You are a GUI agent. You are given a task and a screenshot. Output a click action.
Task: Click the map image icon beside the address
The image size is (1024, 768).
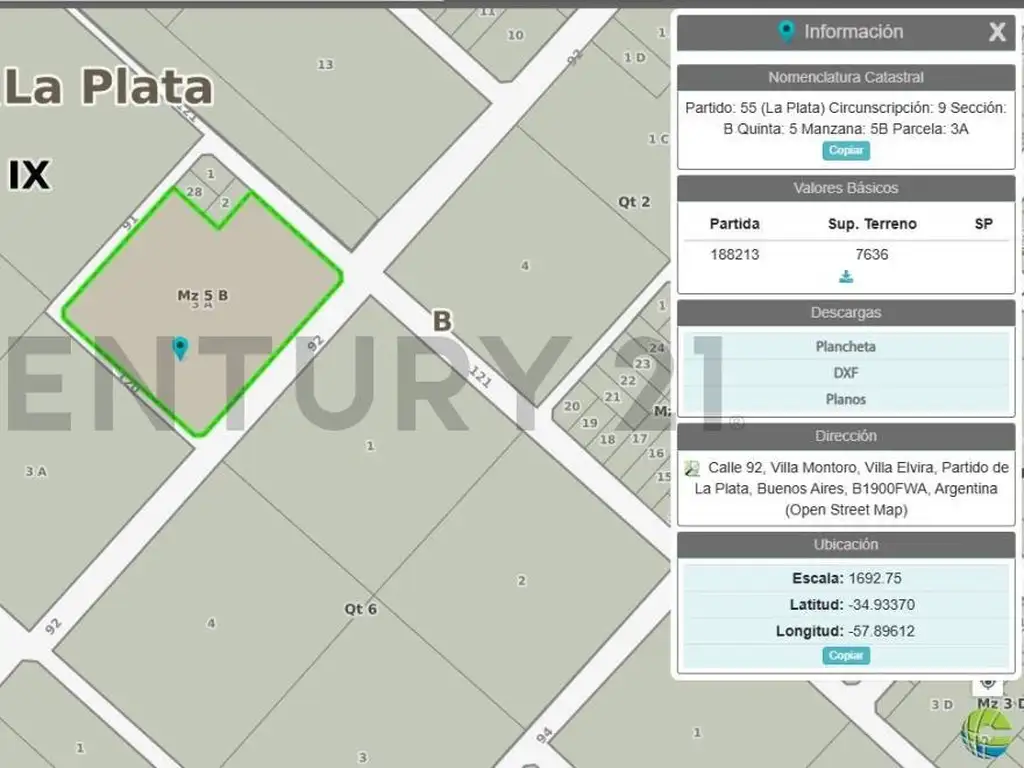692,468
